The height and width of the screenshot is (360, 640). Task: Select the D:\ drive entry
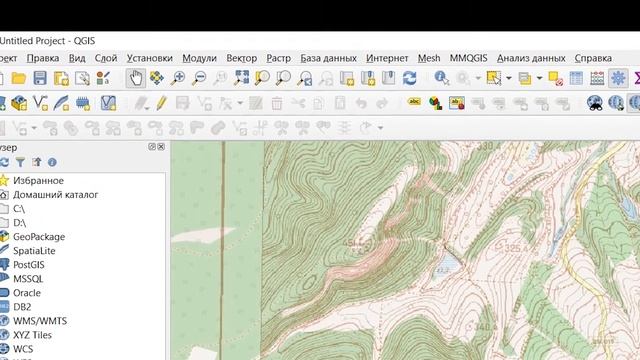pyautogui.click(x=19, y=223)
